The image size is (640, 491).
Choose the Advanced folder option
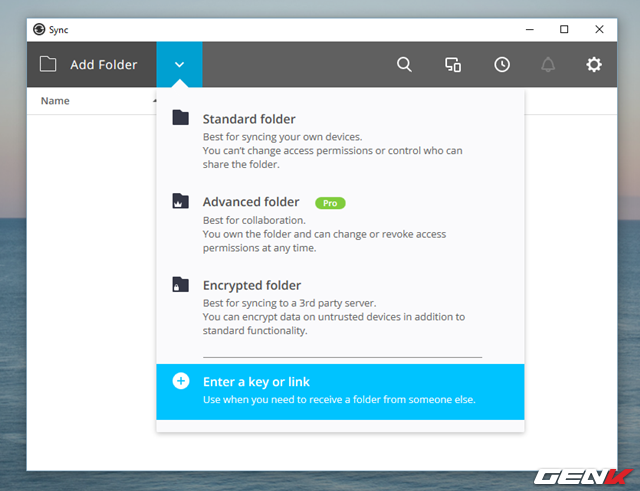click(250, 202)
